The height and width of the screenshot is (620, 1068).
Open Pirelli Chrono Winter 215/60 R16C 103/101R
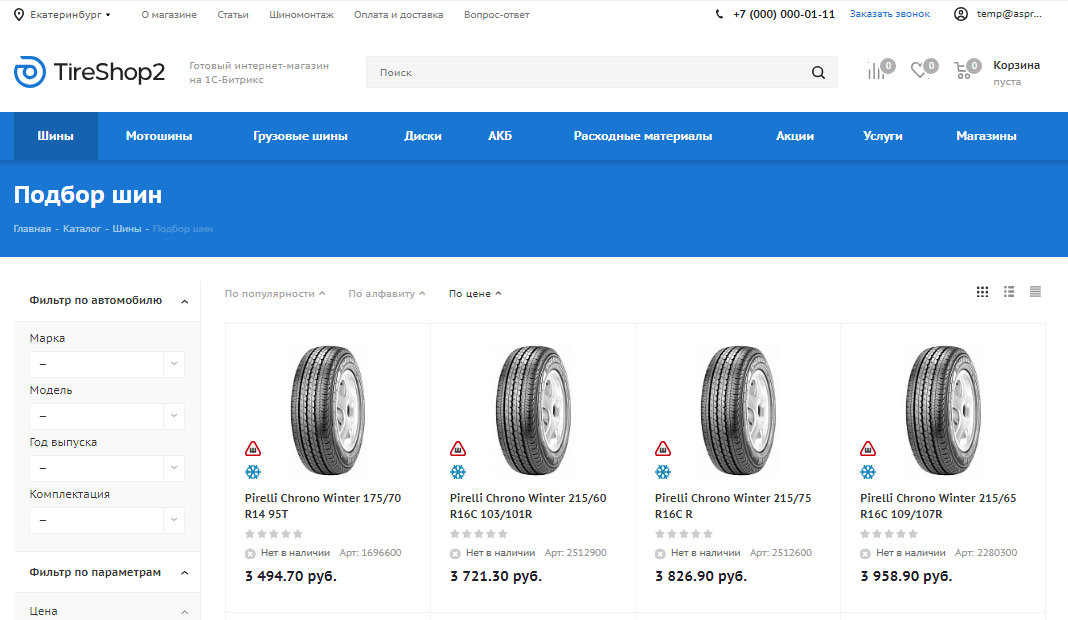[528, 506]
